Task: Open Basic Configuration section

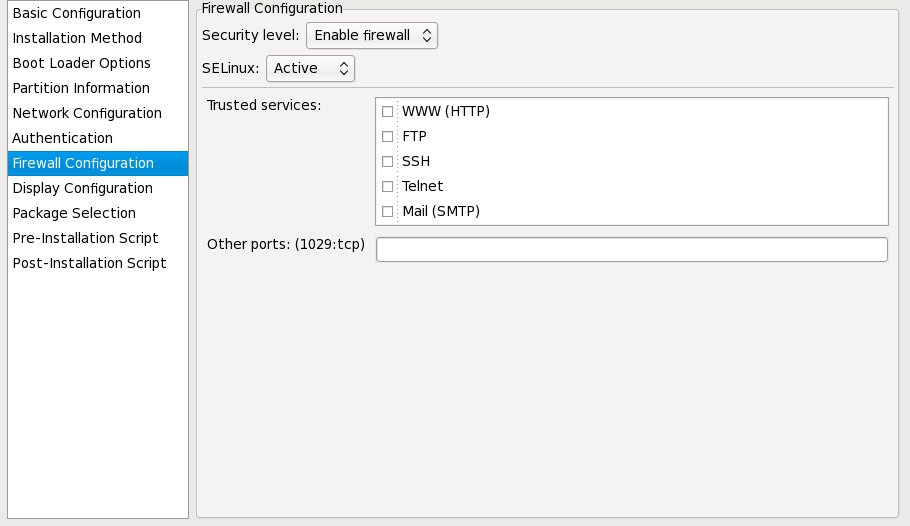Action: pyautogui.click(x=76, y=13)
